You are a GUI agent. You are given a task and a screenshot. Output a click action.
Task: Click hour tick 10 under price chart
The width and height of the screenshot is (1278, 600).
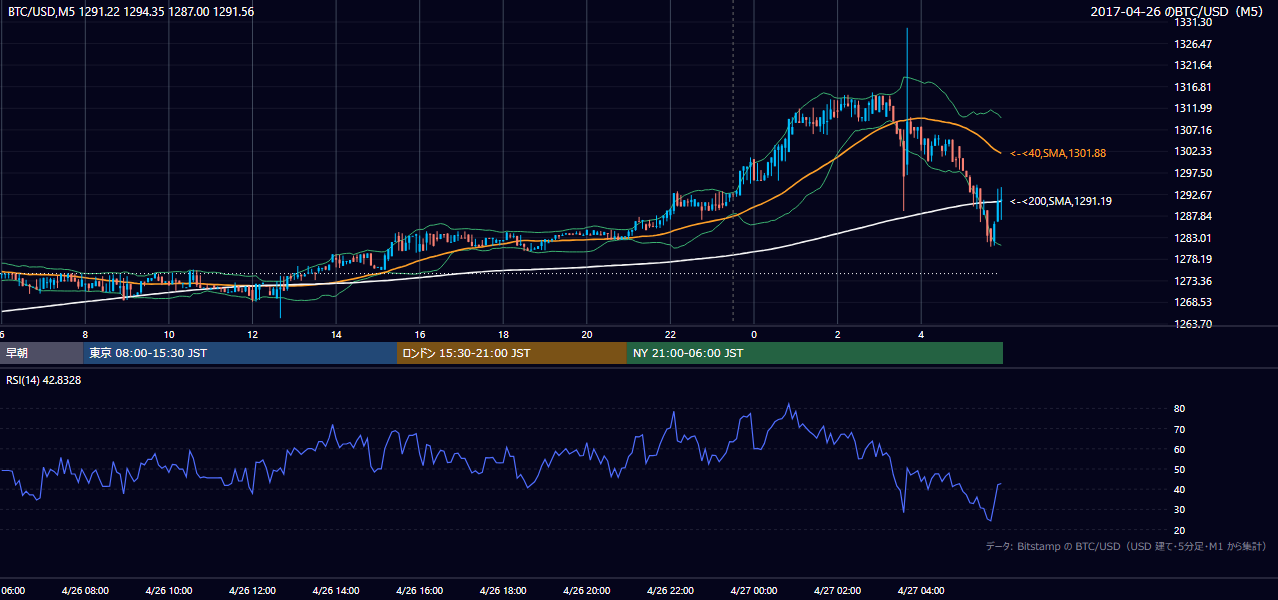pyautogui.click(x=169, y=334)
